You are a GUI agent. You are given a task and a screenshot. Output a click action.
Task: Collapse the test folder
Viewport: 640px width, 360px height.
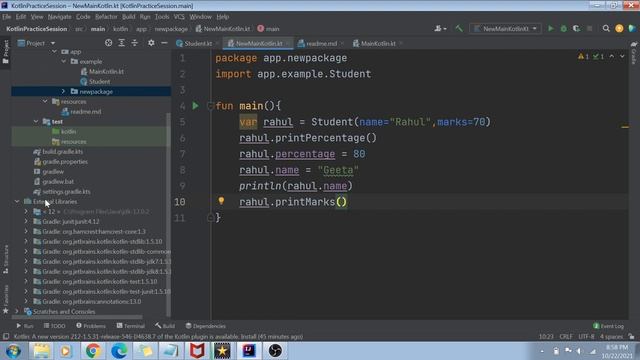[36, 121]
